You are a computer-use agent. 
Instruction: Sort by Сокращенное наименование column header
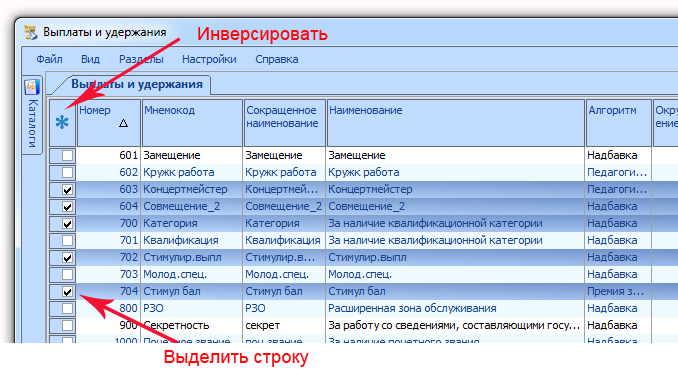[285, 123]
